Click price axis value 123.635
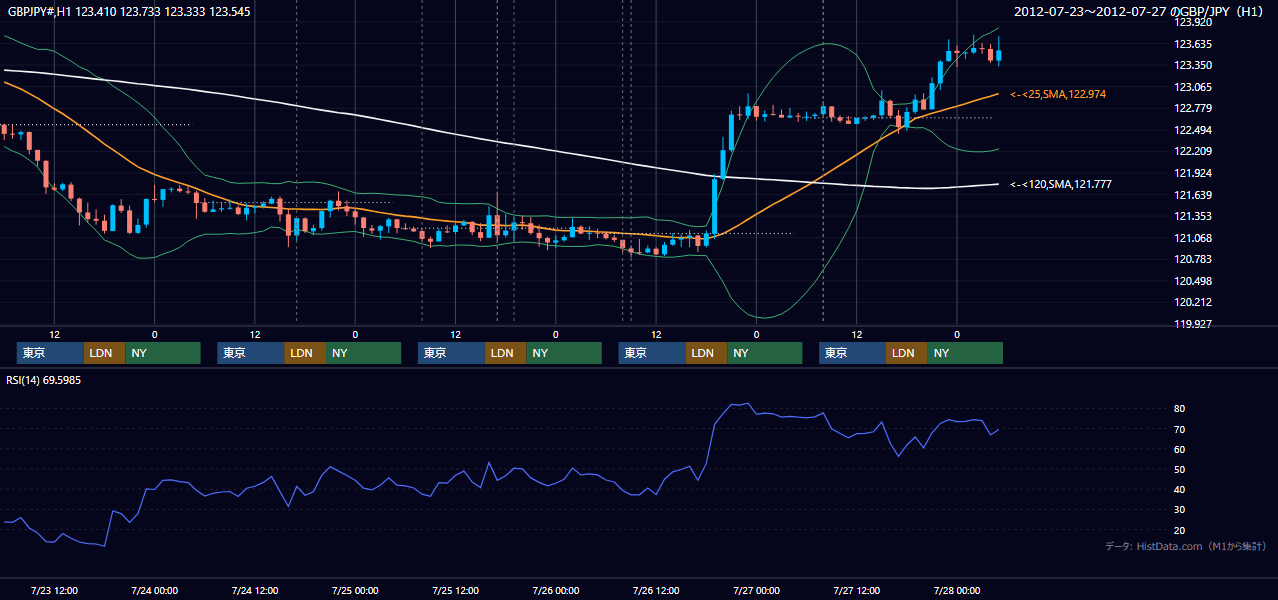Screen dimensions: 1278x600 (1194, 44)
